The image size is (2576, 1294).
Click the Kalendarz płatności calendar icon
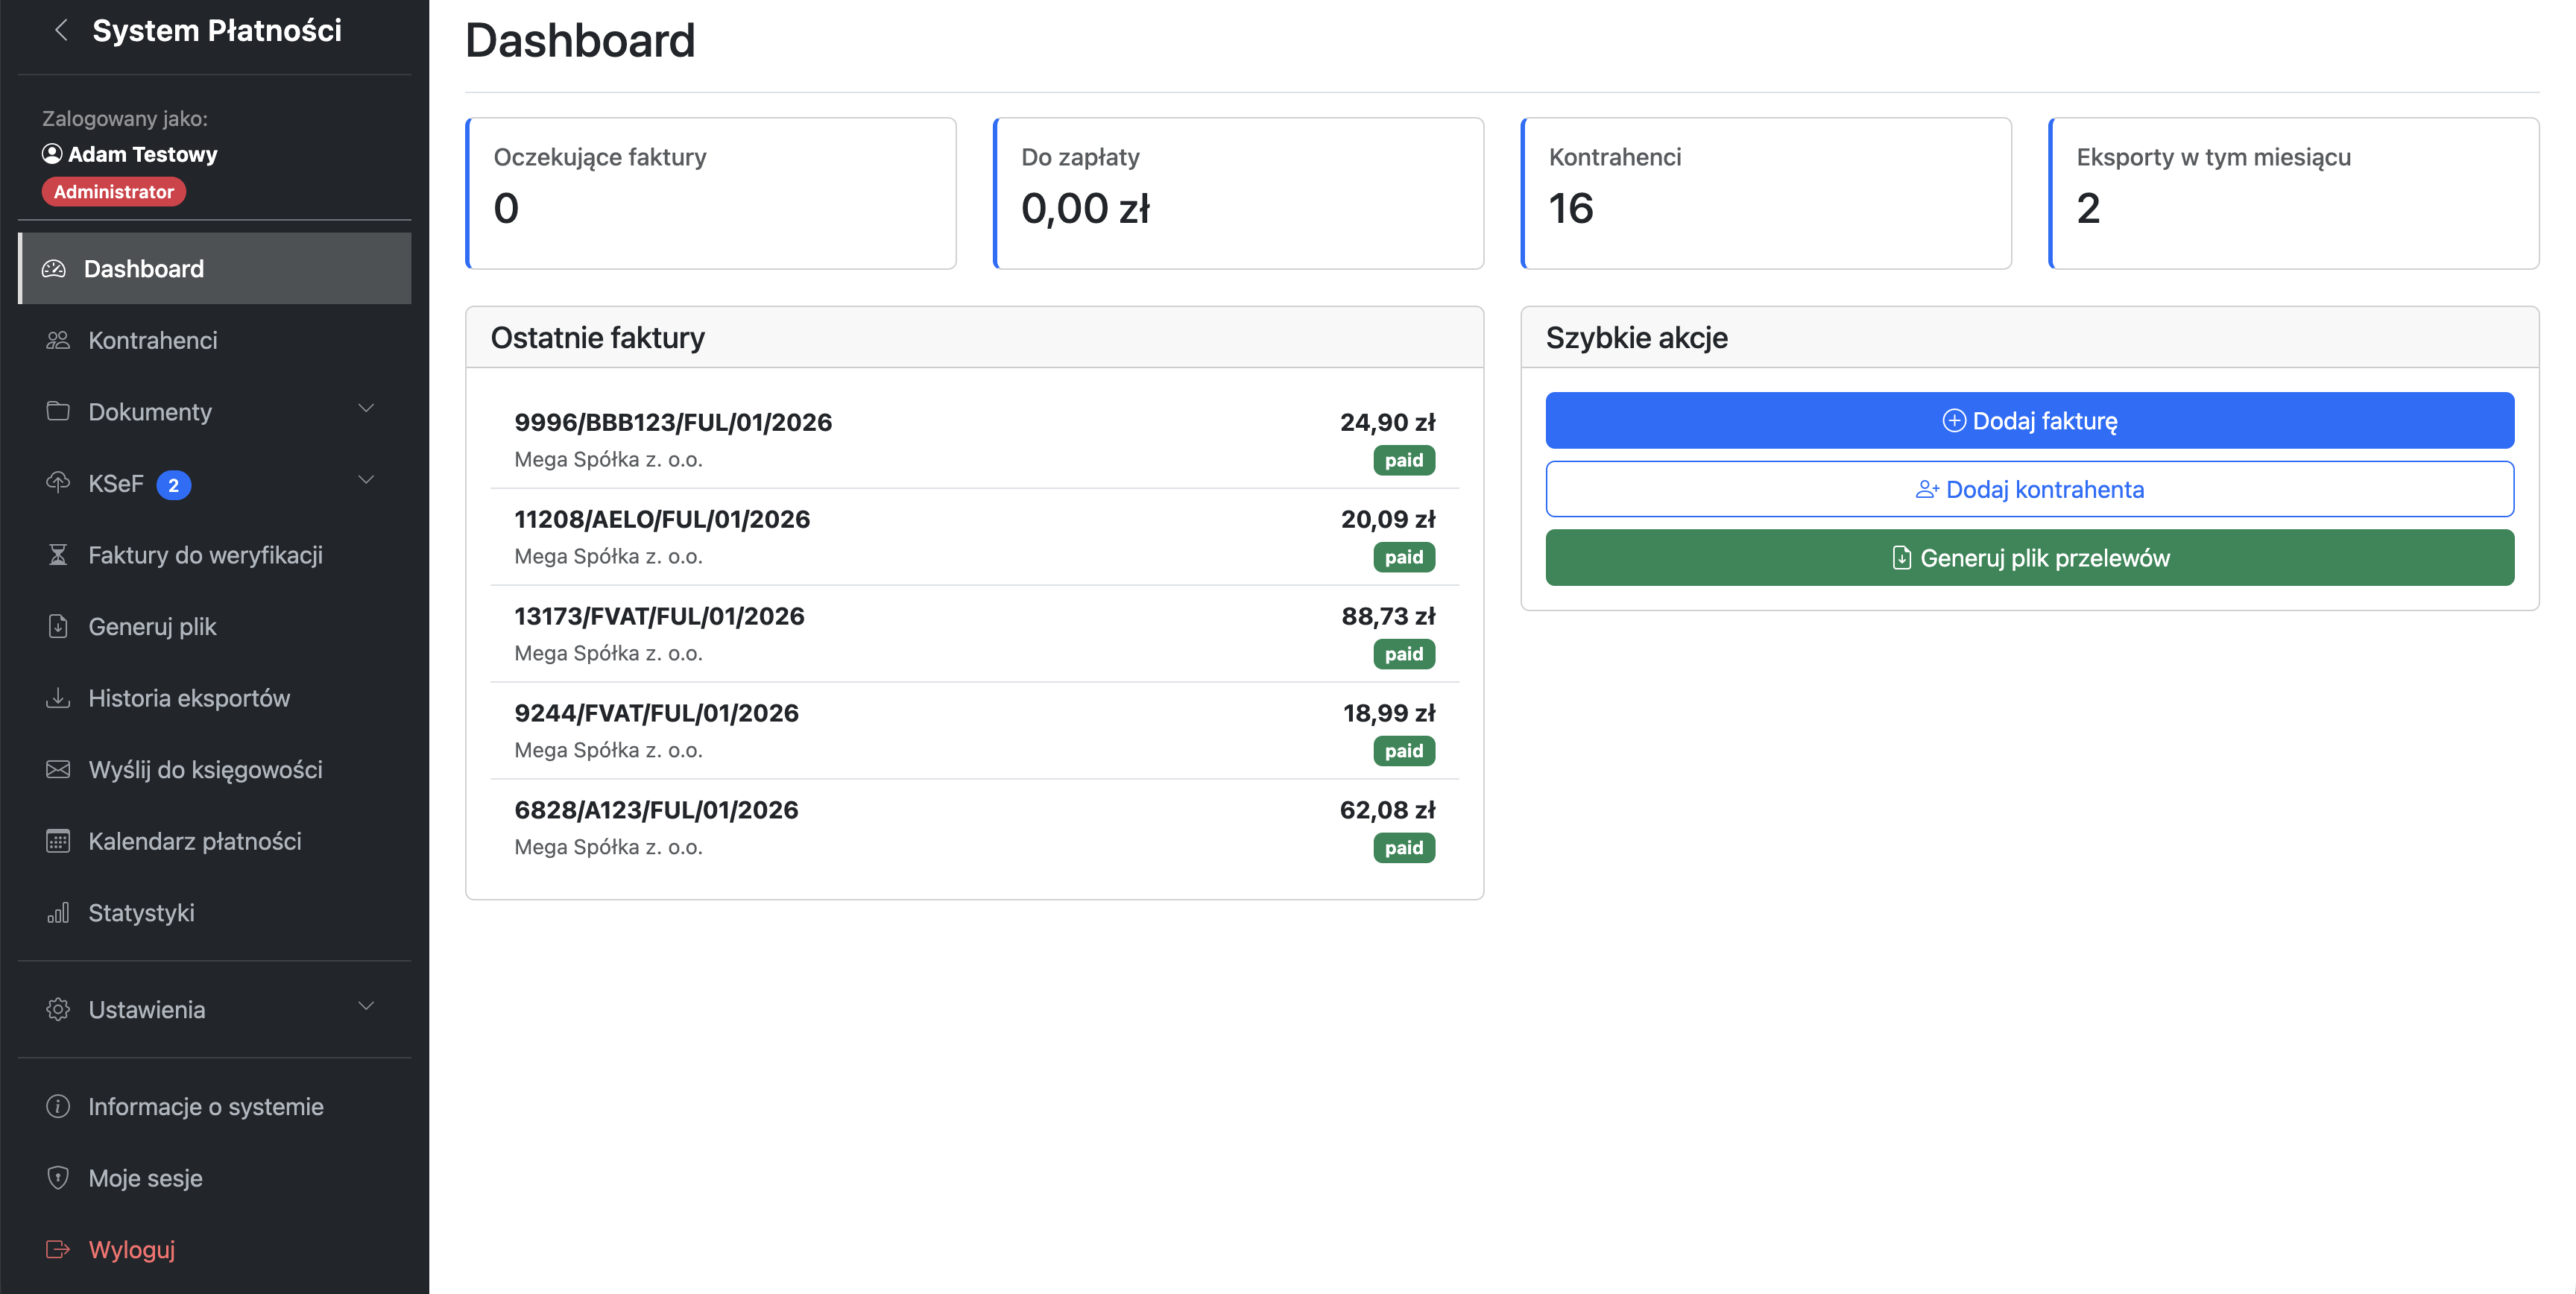click(x=58, y=840)
